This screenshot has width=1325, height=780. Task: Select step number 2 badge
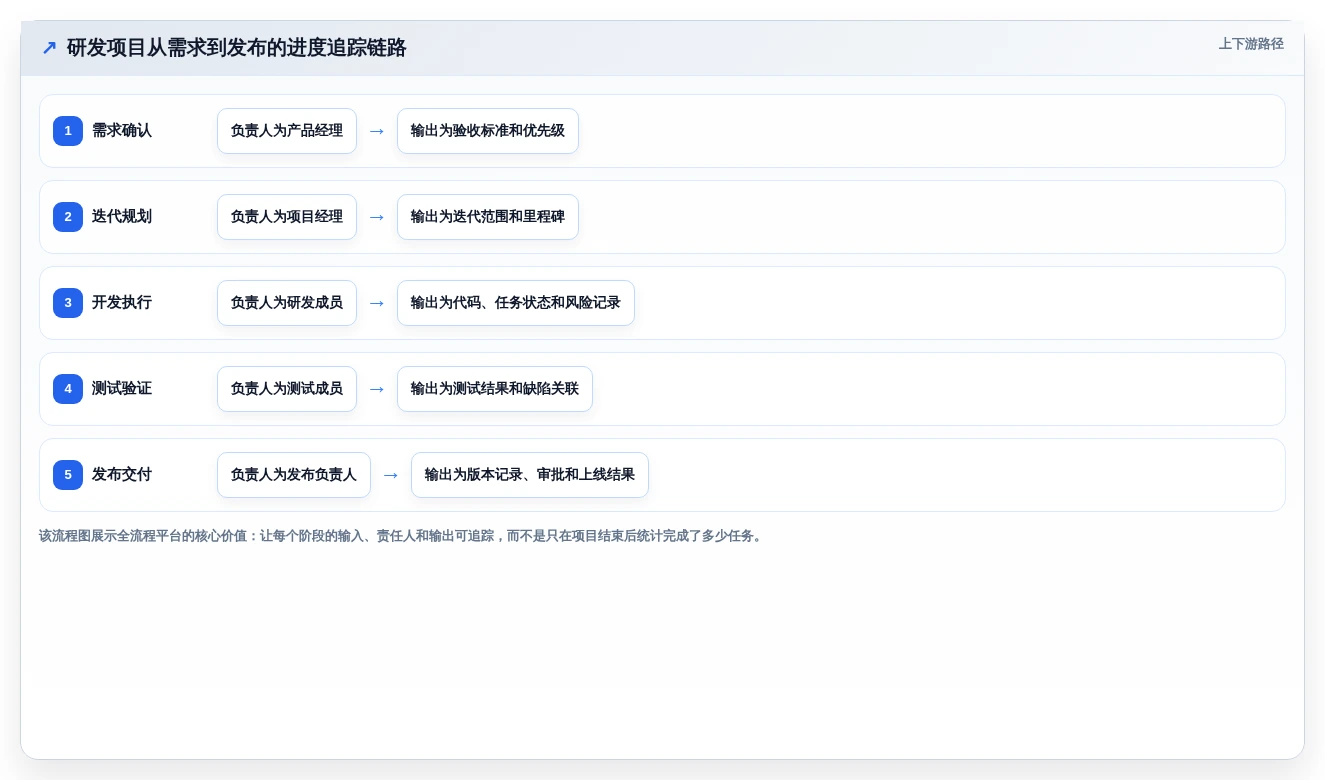68,217
